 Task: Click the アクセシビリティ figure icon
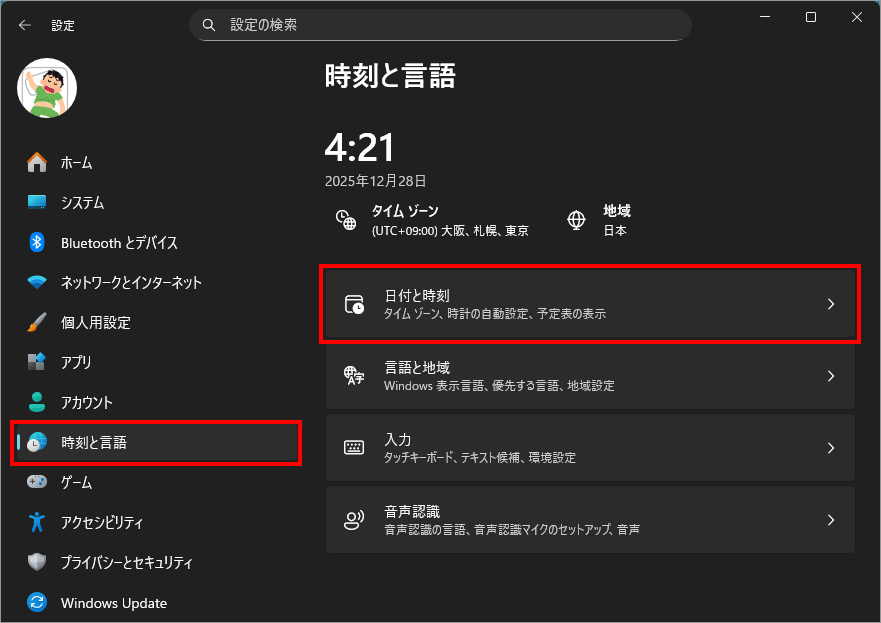pos(37,522)
